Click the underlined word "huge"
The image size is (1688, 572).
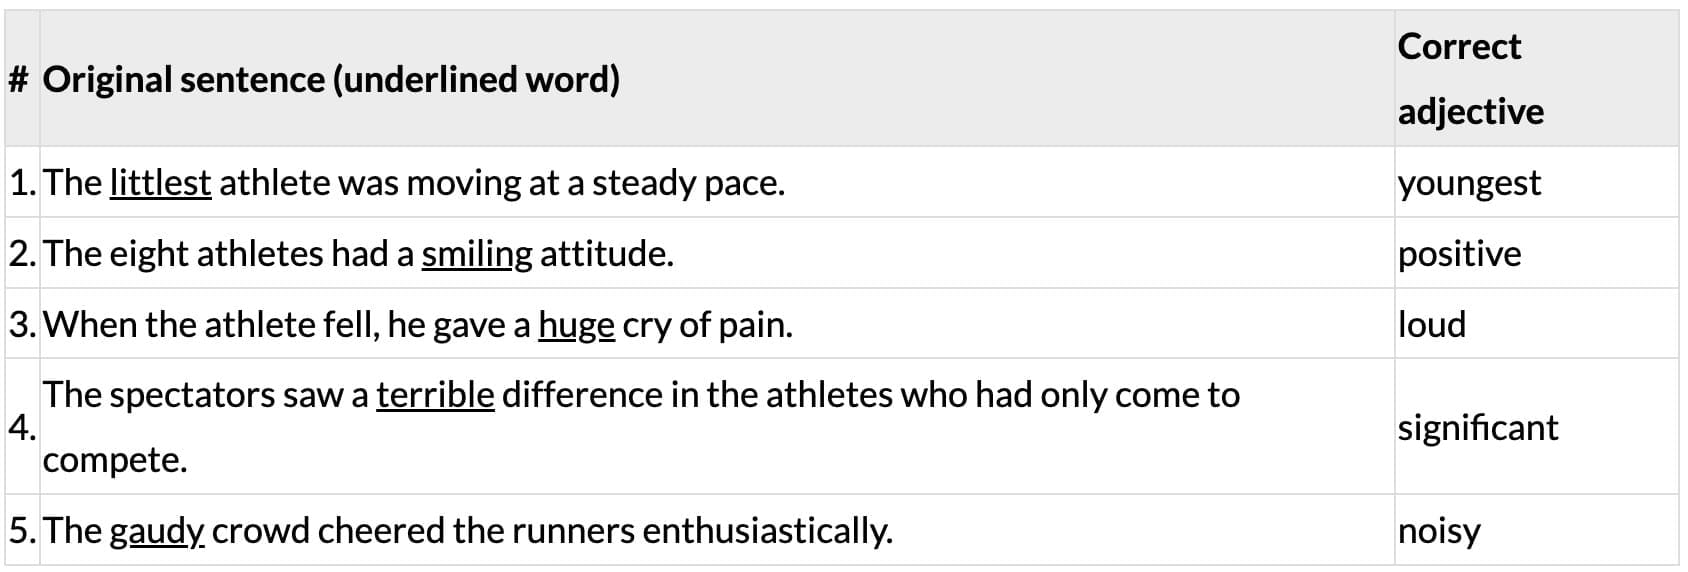(x=576, y=325)
